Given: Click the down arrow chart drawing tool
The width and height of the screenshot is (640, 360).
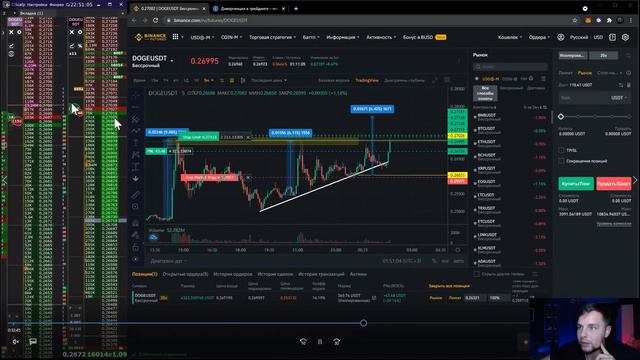Looking at the screenshot, I should (136, 179).
